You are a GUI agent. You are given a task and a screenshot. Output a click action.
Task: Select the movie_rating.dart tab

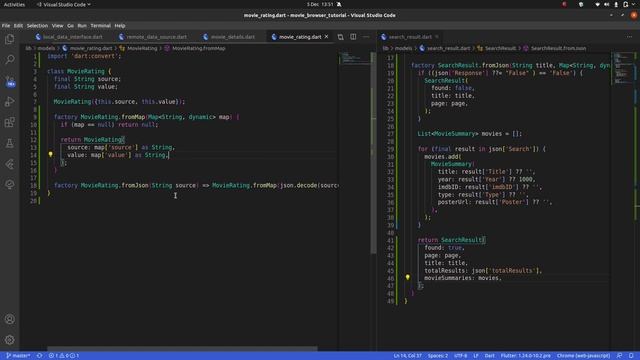coord(300,37)
